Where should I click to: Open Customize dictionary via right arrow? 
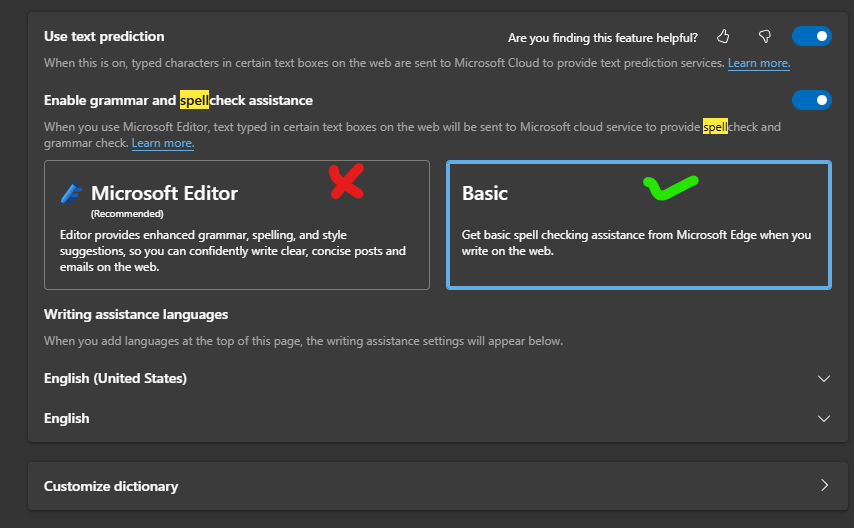[824, 486]
